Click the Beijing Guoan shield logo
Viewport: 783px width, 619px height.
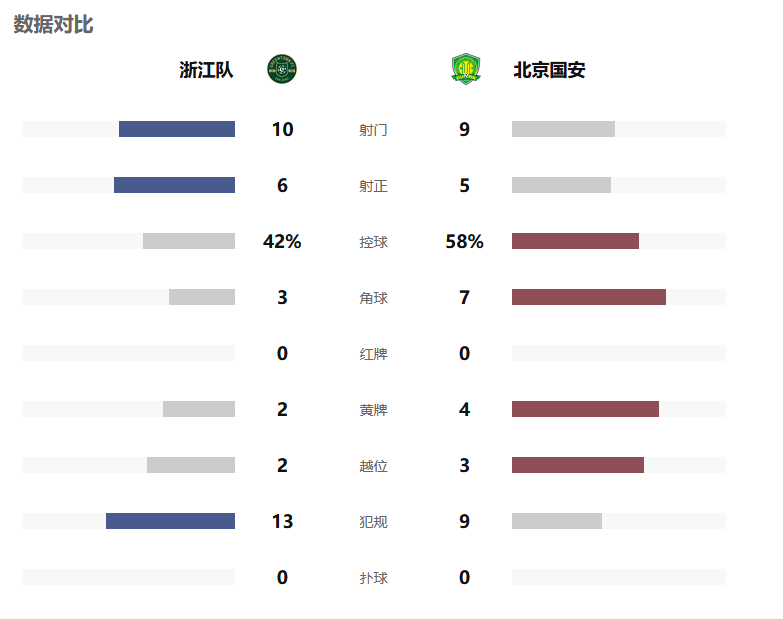pos(465,69)
